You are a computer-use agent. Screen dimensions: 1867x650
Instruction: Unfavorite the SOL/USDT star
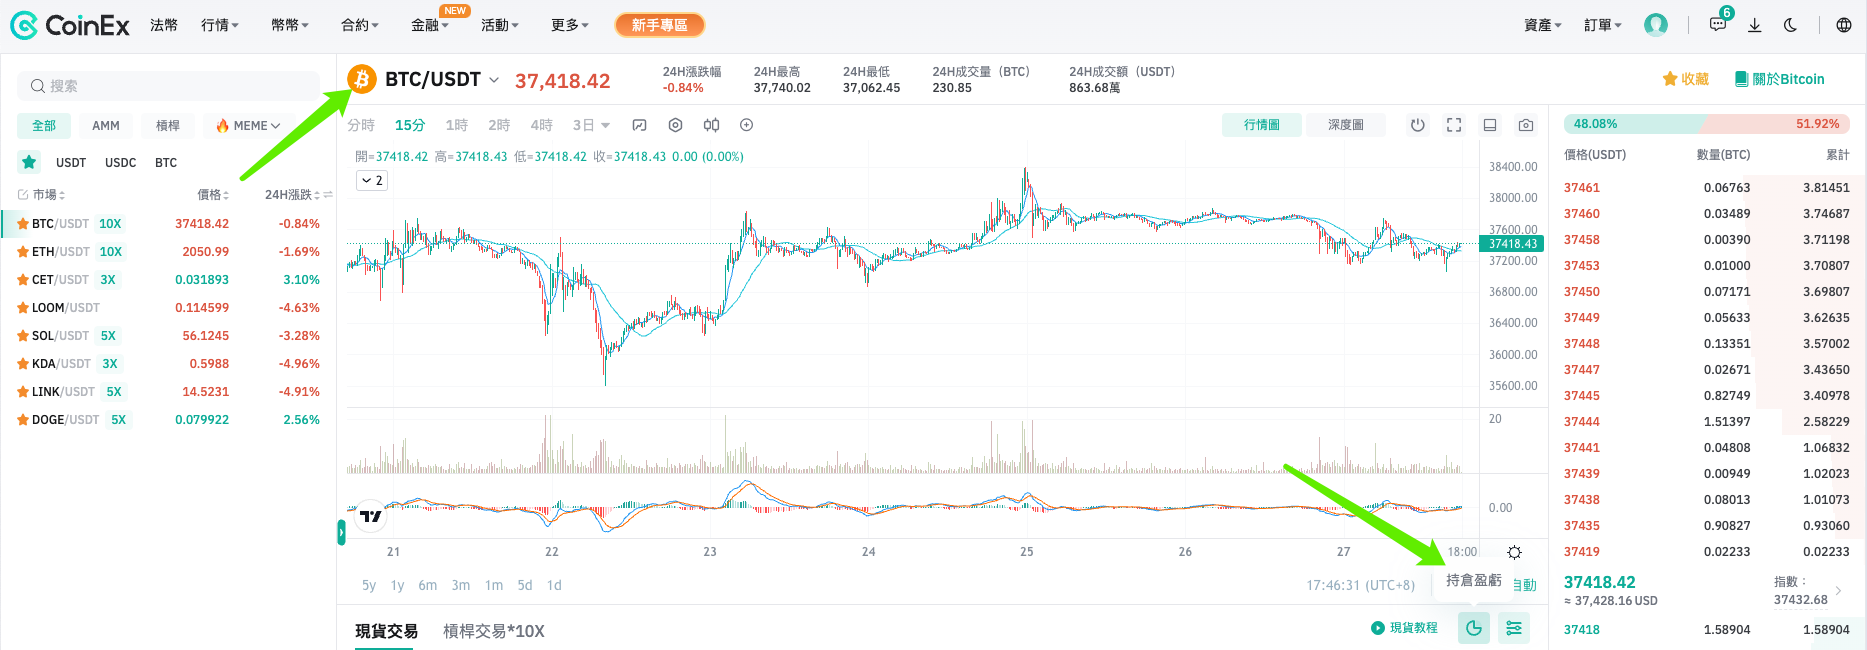[23, 336]
